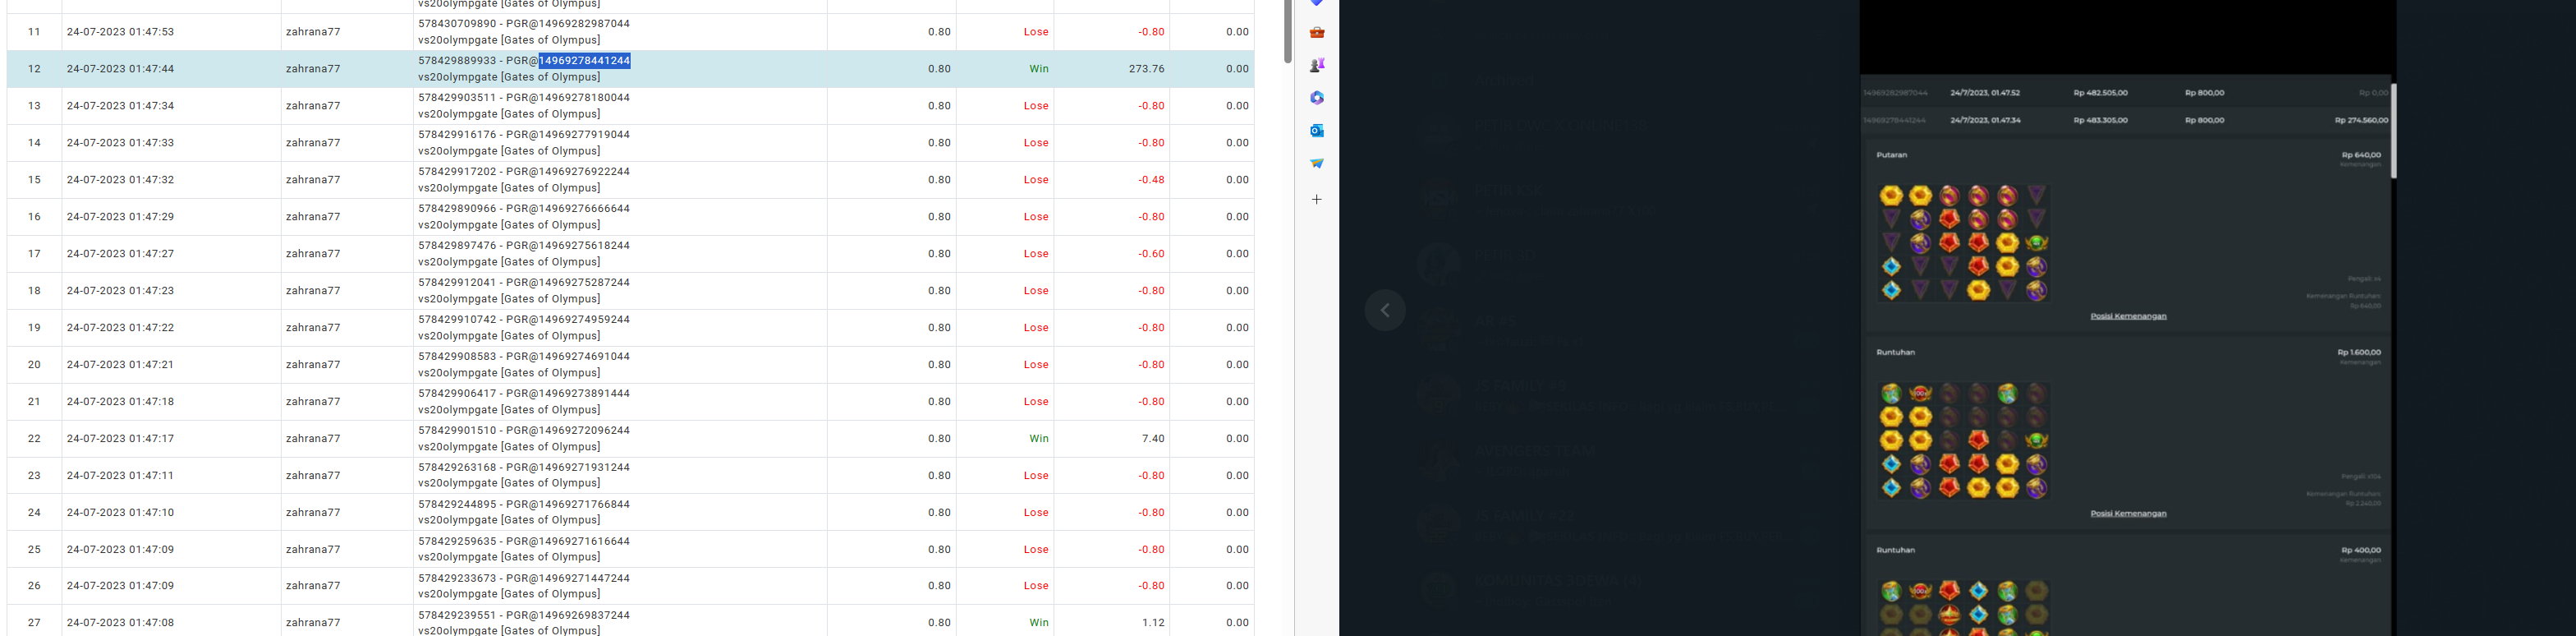This screenshot has height=636, width=2576.
Task: Click the round back chevron button
Action: pyautogui.click(x=1385, y=310)
